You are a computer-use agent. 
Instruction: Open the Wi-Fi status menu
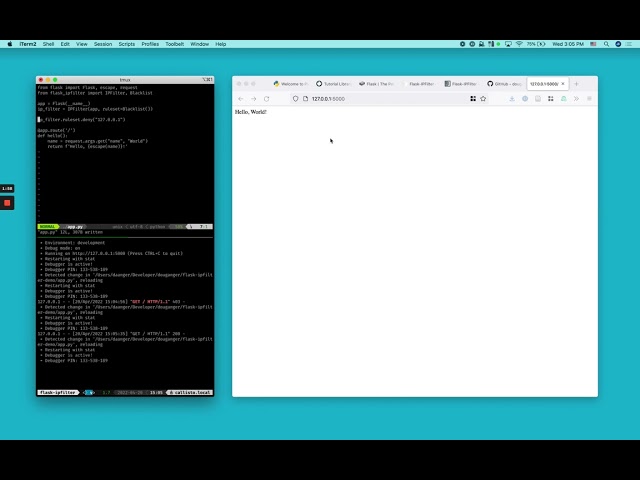coord(519,44)
